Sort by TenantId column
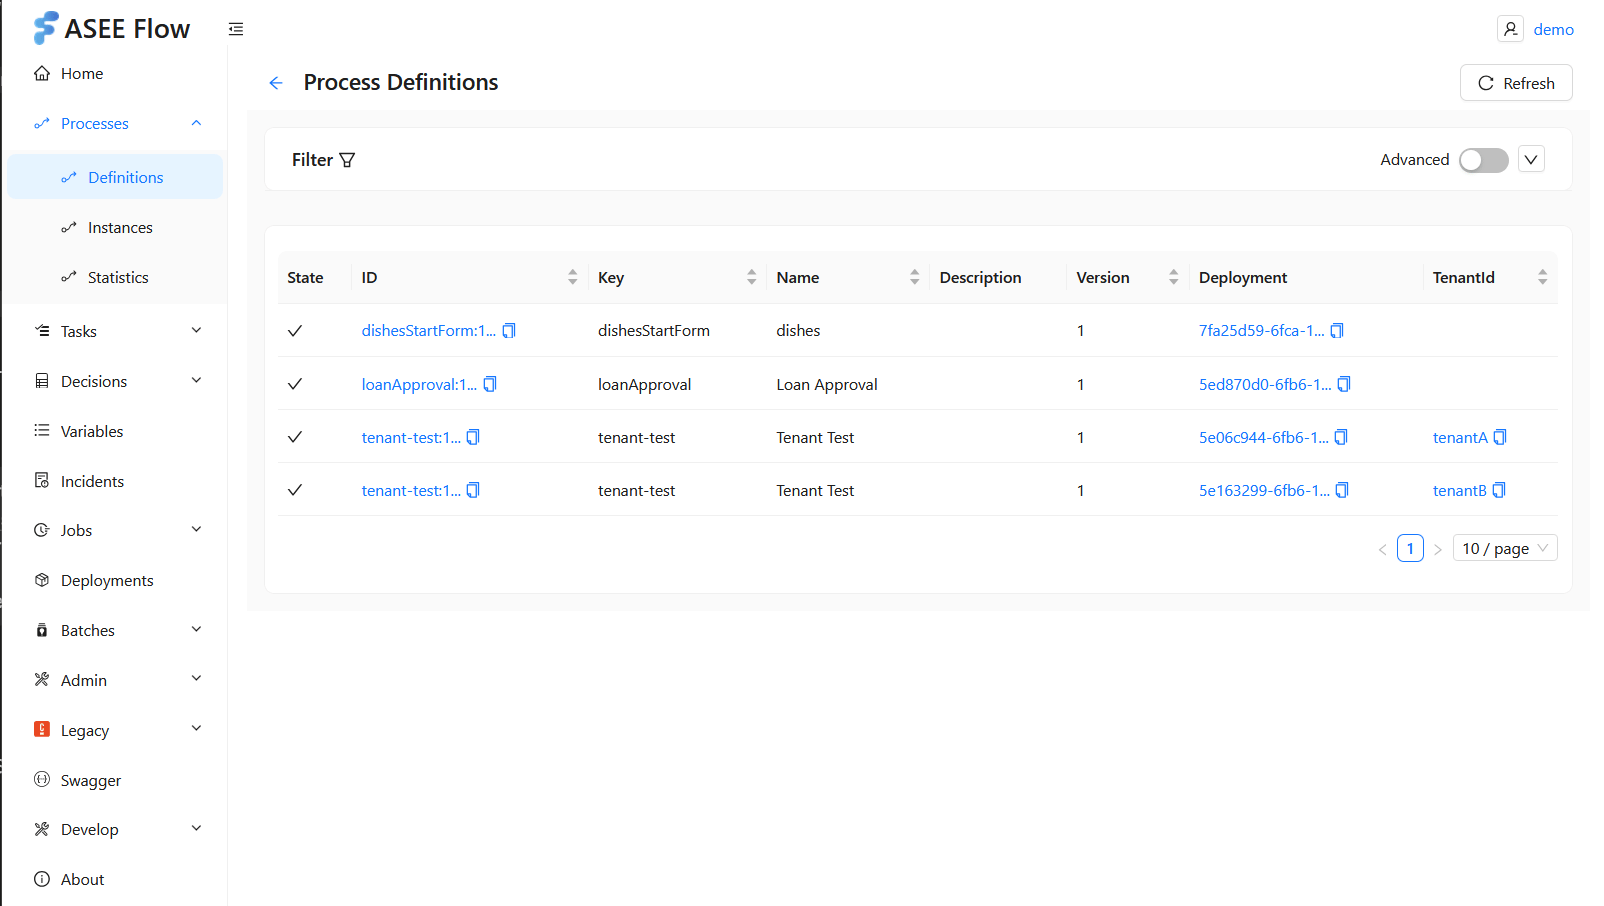The height and width of the screenshot is (906, 1604). [x=1542, y=277]
